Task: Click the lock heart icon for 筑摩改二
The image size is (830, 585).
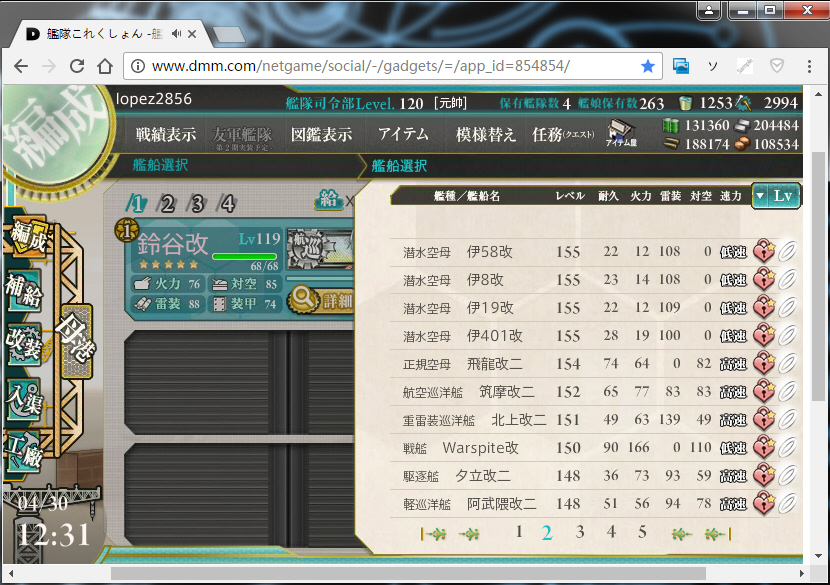Action: (x=764, y=391)
